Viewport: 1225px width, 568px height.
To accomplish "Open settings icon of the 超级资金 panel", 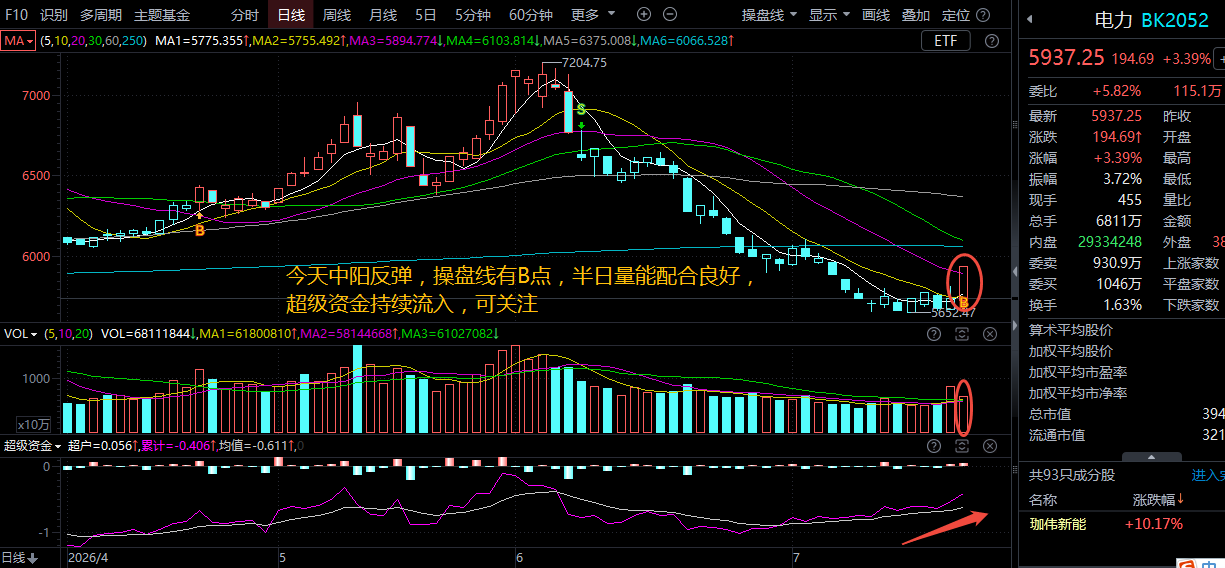I will [x=962, y=445].
